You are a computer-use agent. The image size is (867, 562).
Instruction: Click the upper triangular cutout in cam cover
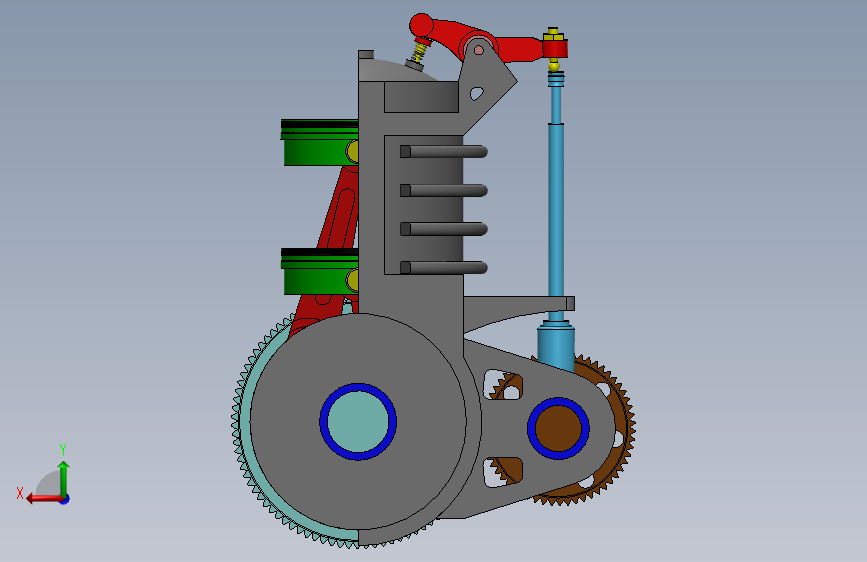503,384
